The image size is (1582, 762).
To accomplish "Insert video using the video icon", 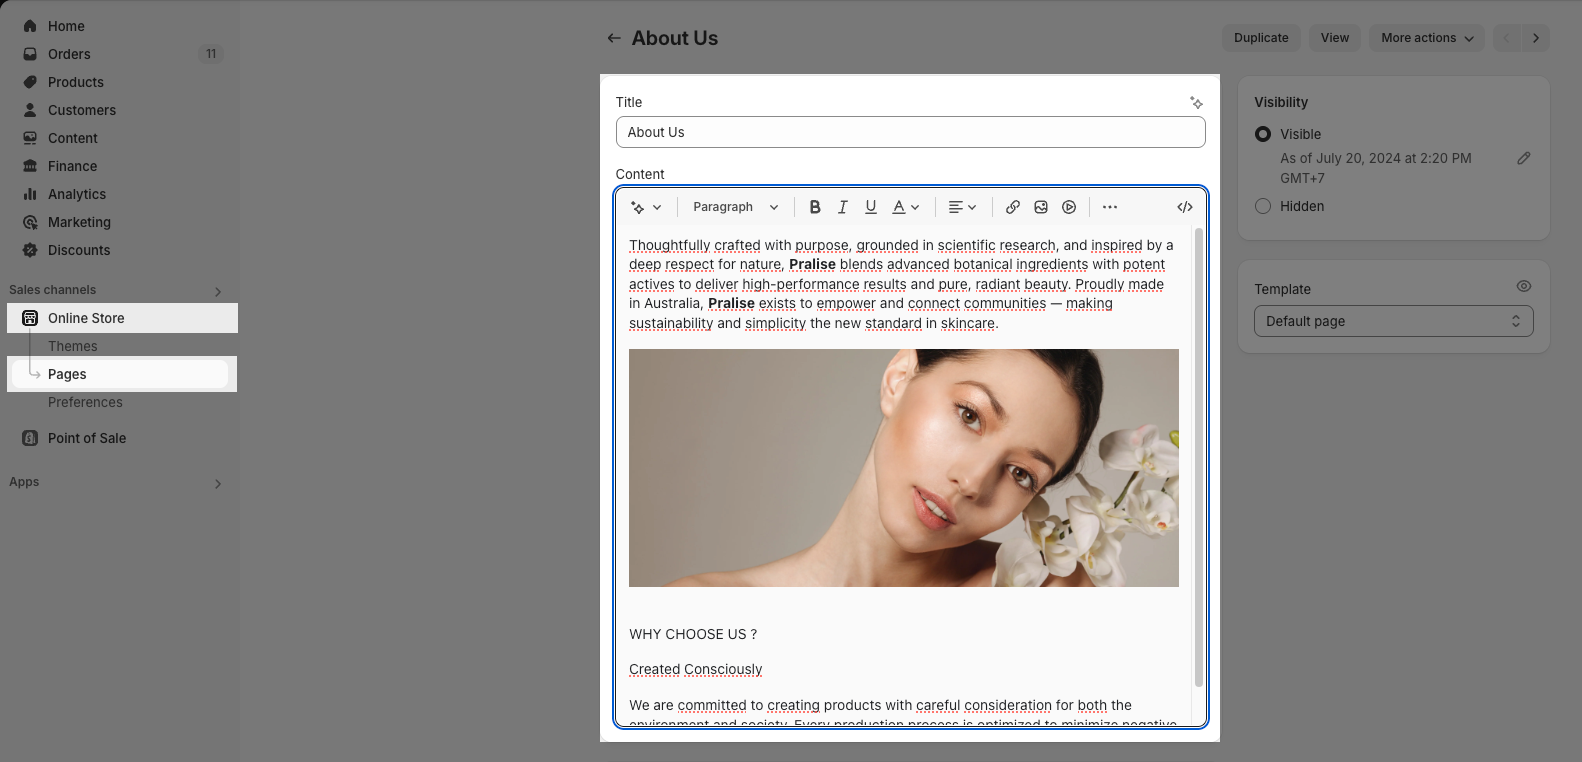I will (1069, 207).
